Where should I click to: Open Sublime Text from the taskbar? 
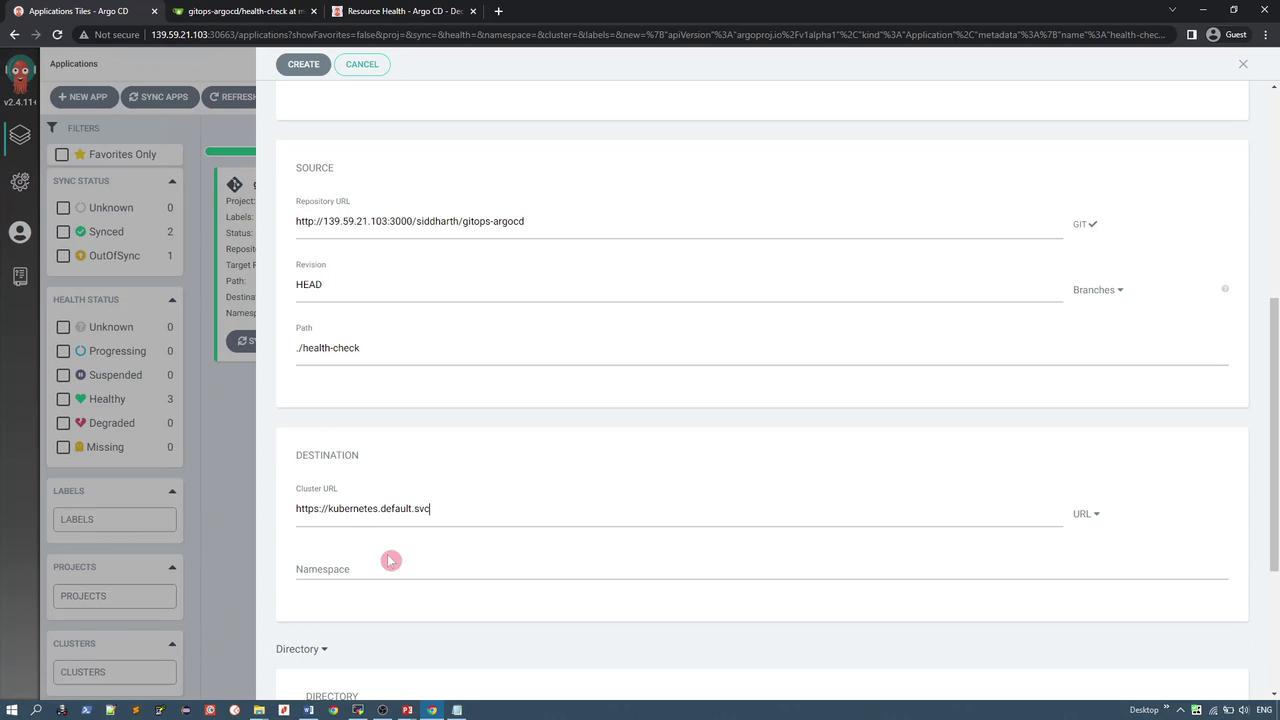pyautogui.click(x=135, y=710)
